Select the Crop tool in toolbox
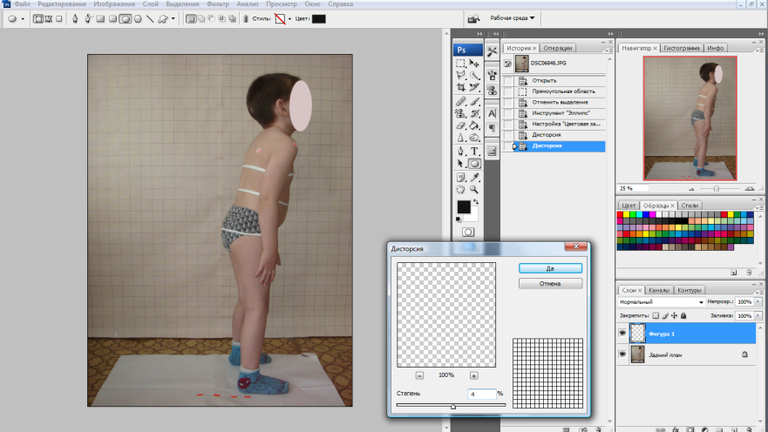Viewport: 768px width, 432px height. tap(461, 88)
